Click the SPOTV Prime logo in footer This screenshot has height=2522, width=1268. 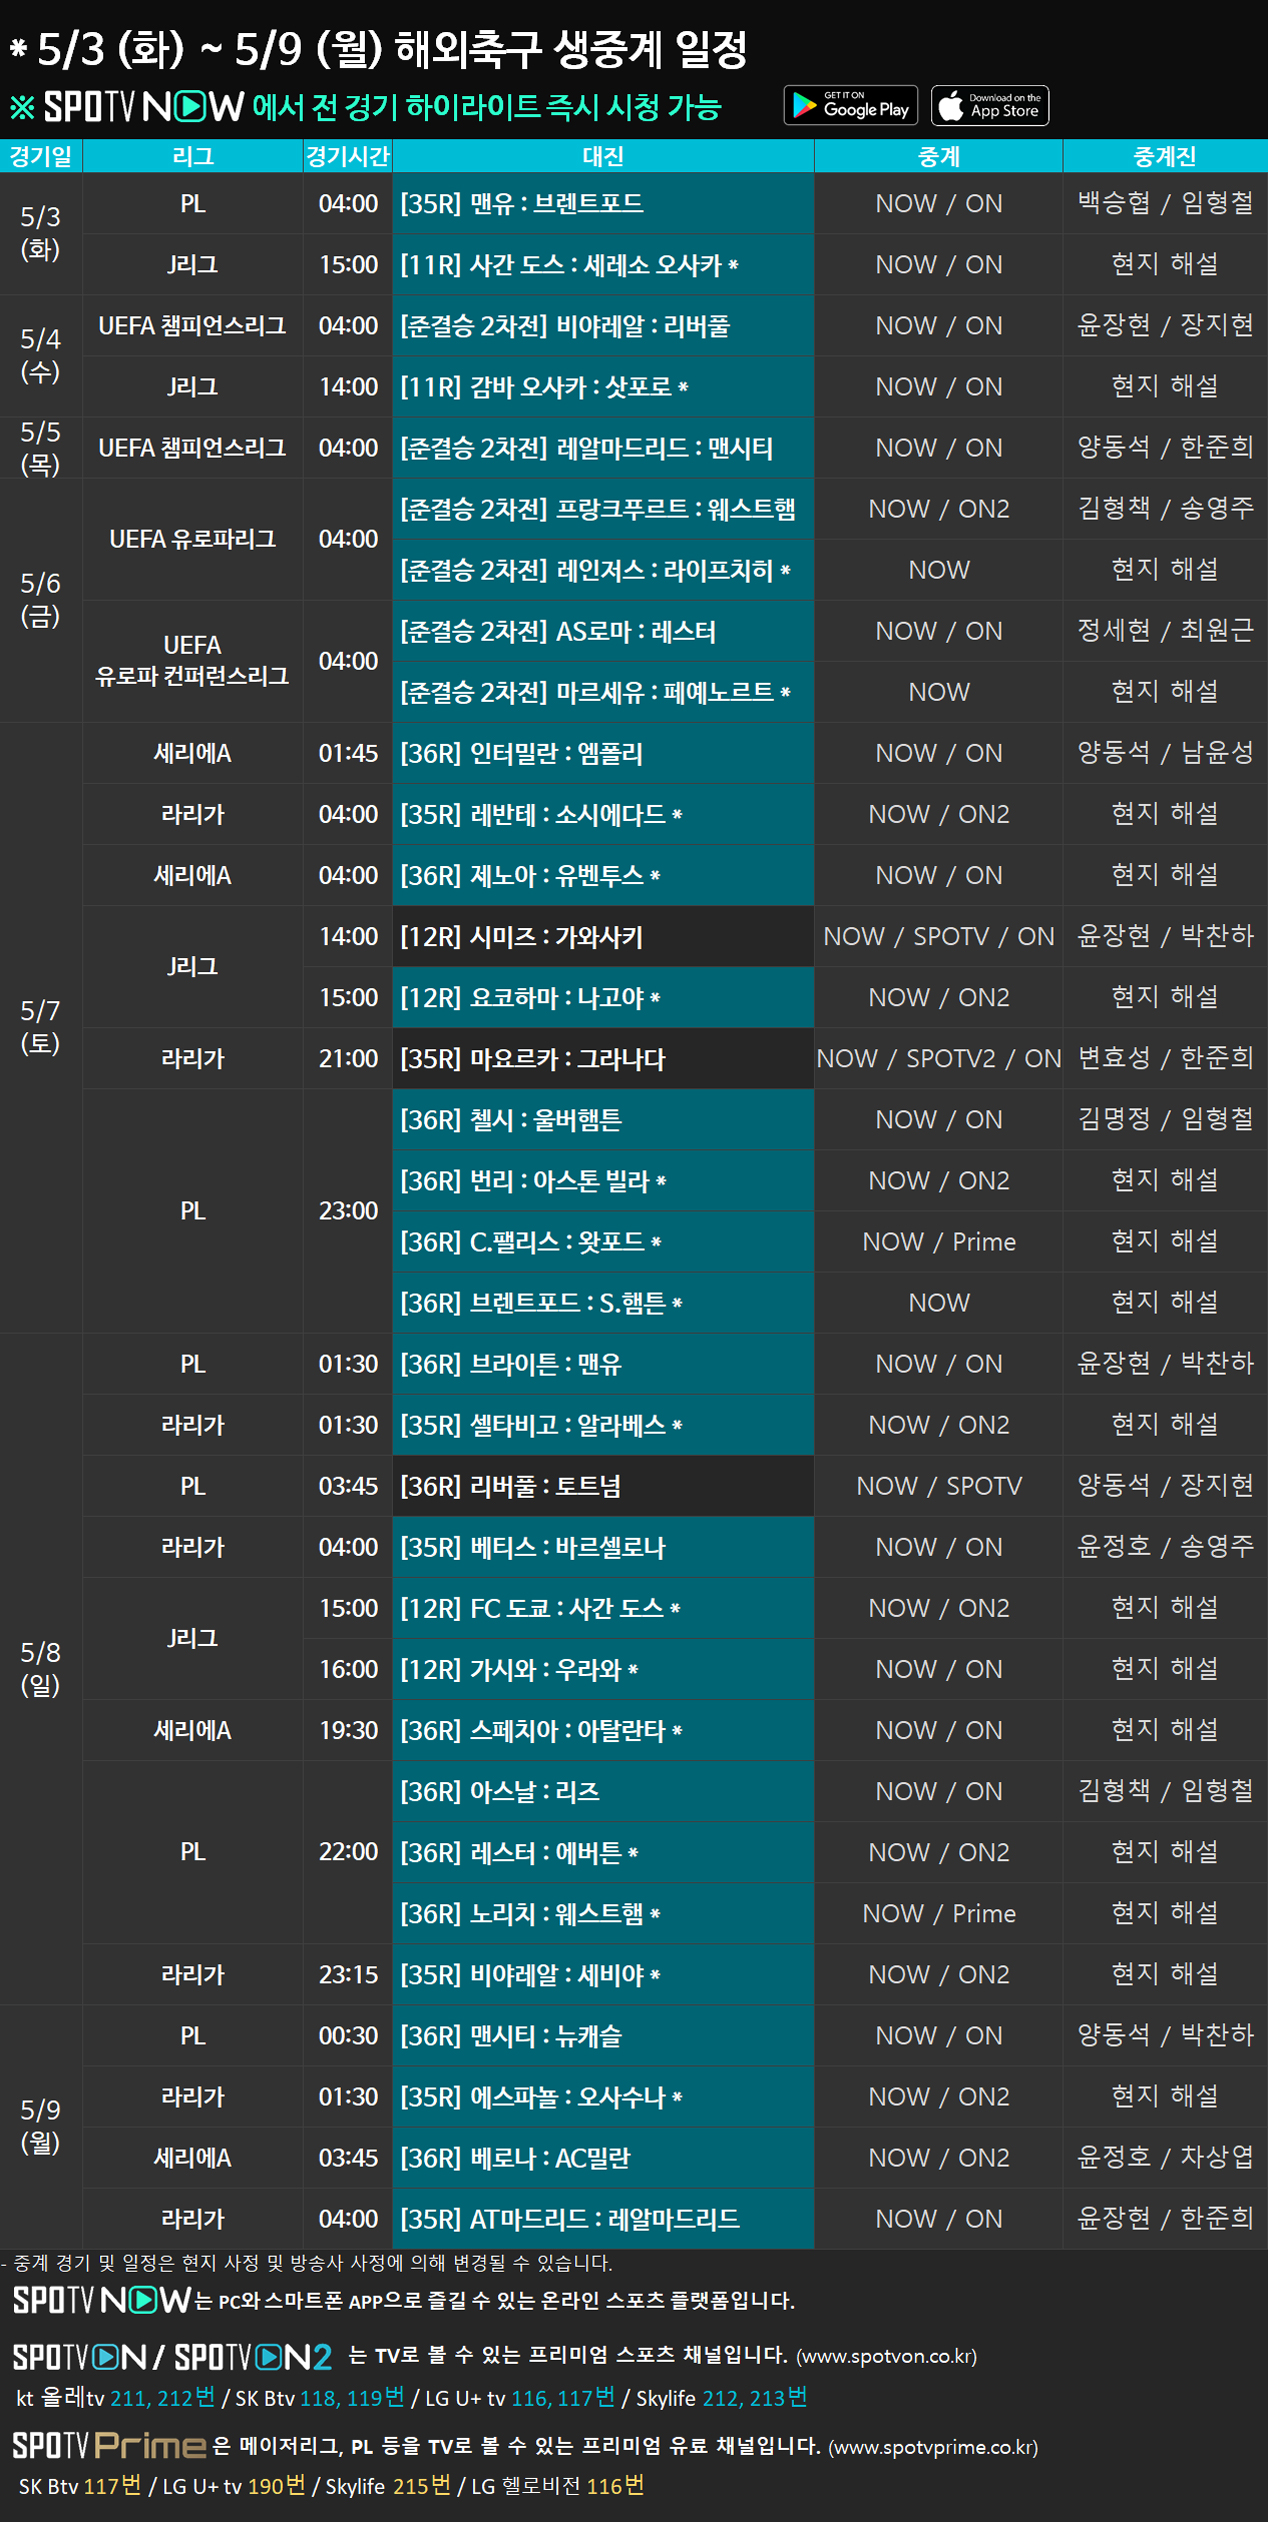point(109,2446)
